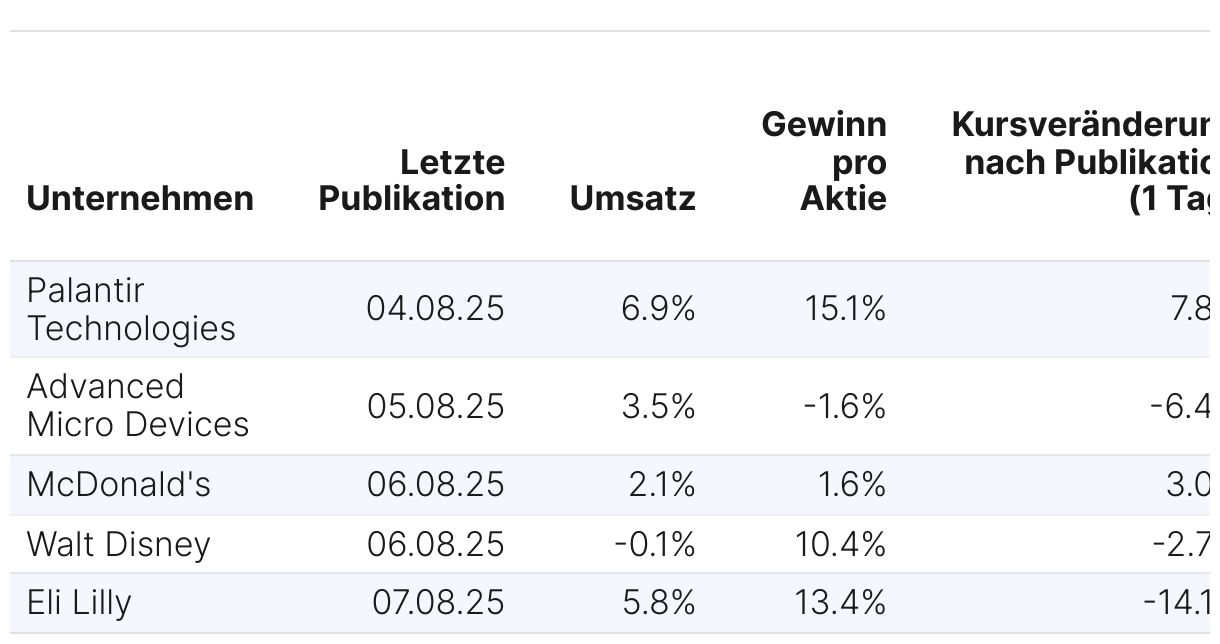Select the Palantir Technologies company name

131,309
